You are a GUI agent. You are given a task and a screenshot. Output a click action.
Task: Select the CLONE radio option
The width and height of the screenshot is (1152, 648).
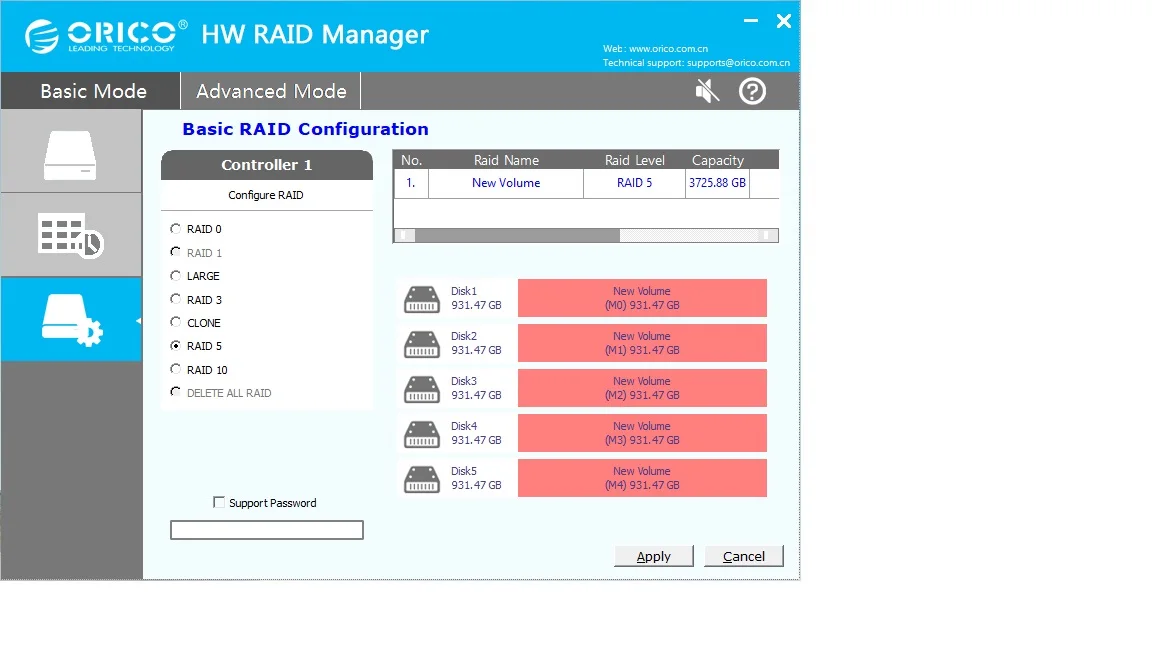pos(176,323)
